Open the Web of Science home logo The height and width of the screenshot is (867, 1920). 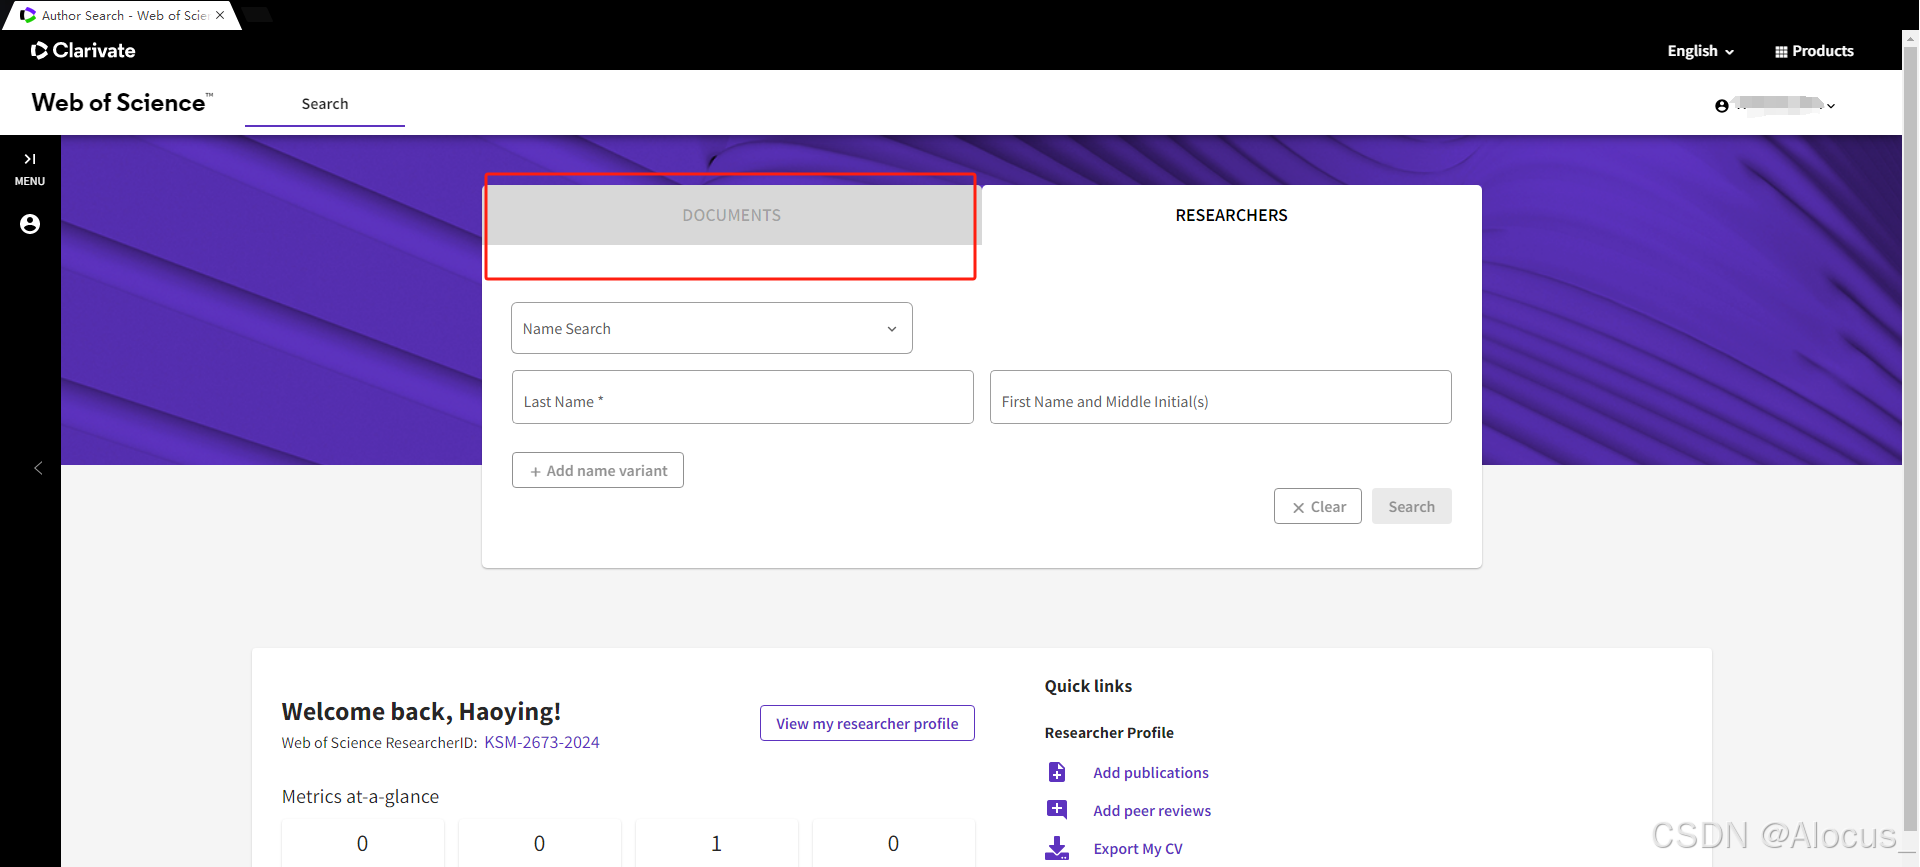[x=122, y=102]
